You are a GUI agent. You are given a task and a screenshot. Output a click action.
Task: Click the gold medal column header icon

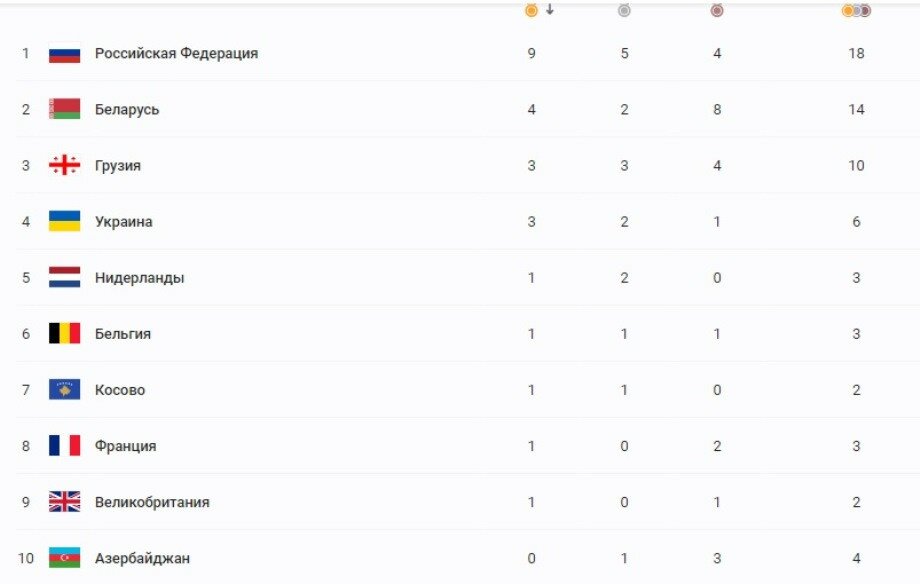[531, 11]
